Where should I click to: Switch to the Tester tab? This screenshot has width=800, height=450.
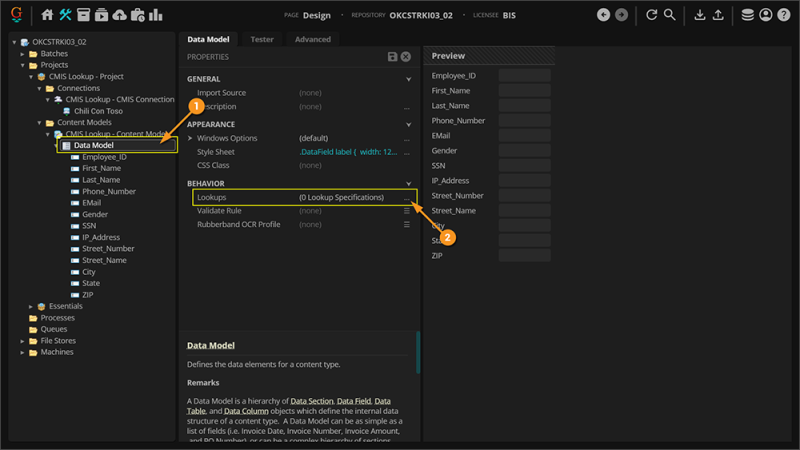262,39
